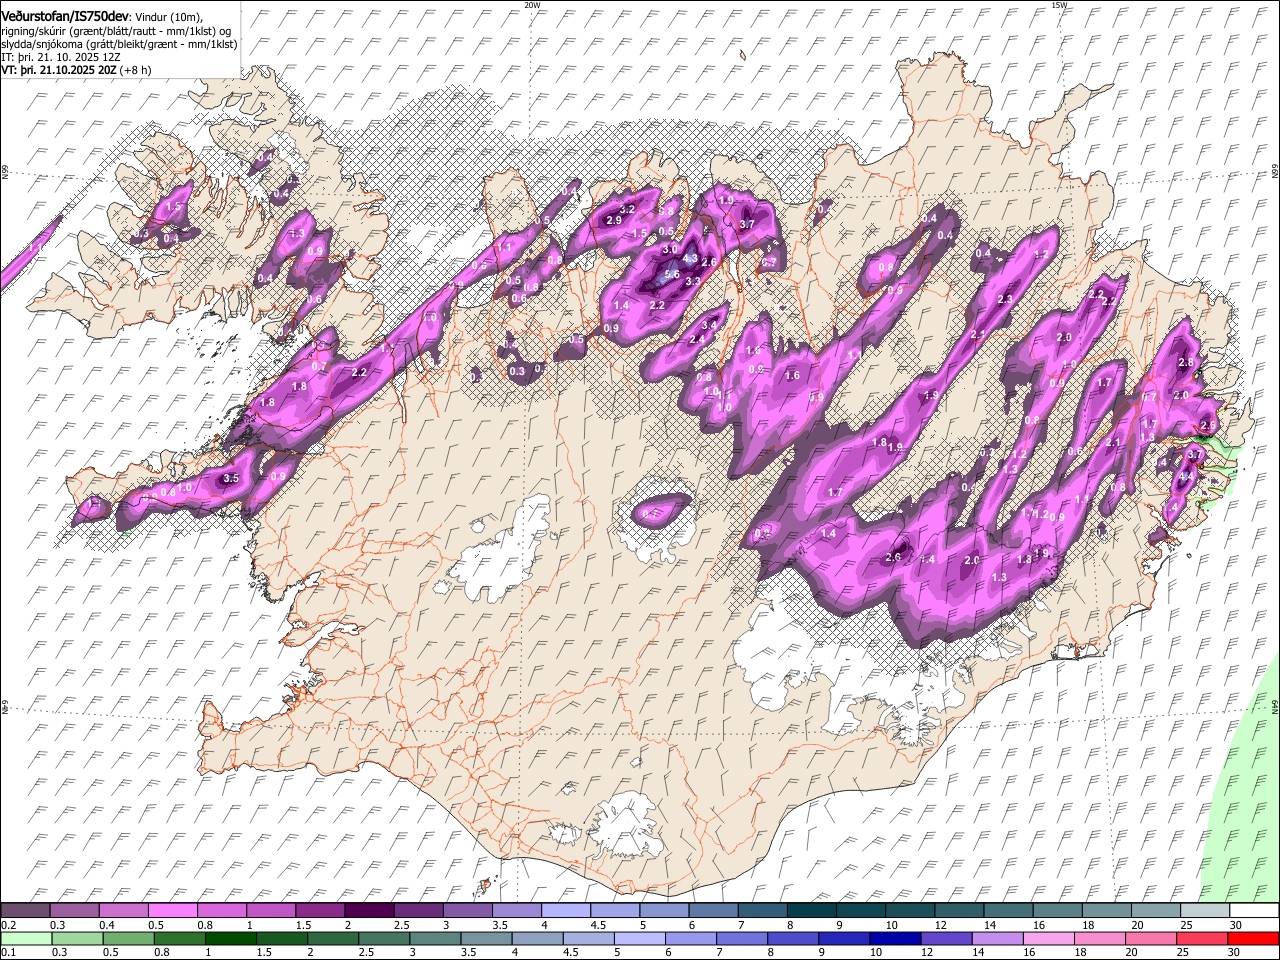Select bottom legend dark blue swatch between 10 and 12
Viewport: 1280px width, 960px height.
tap(893, 938)
